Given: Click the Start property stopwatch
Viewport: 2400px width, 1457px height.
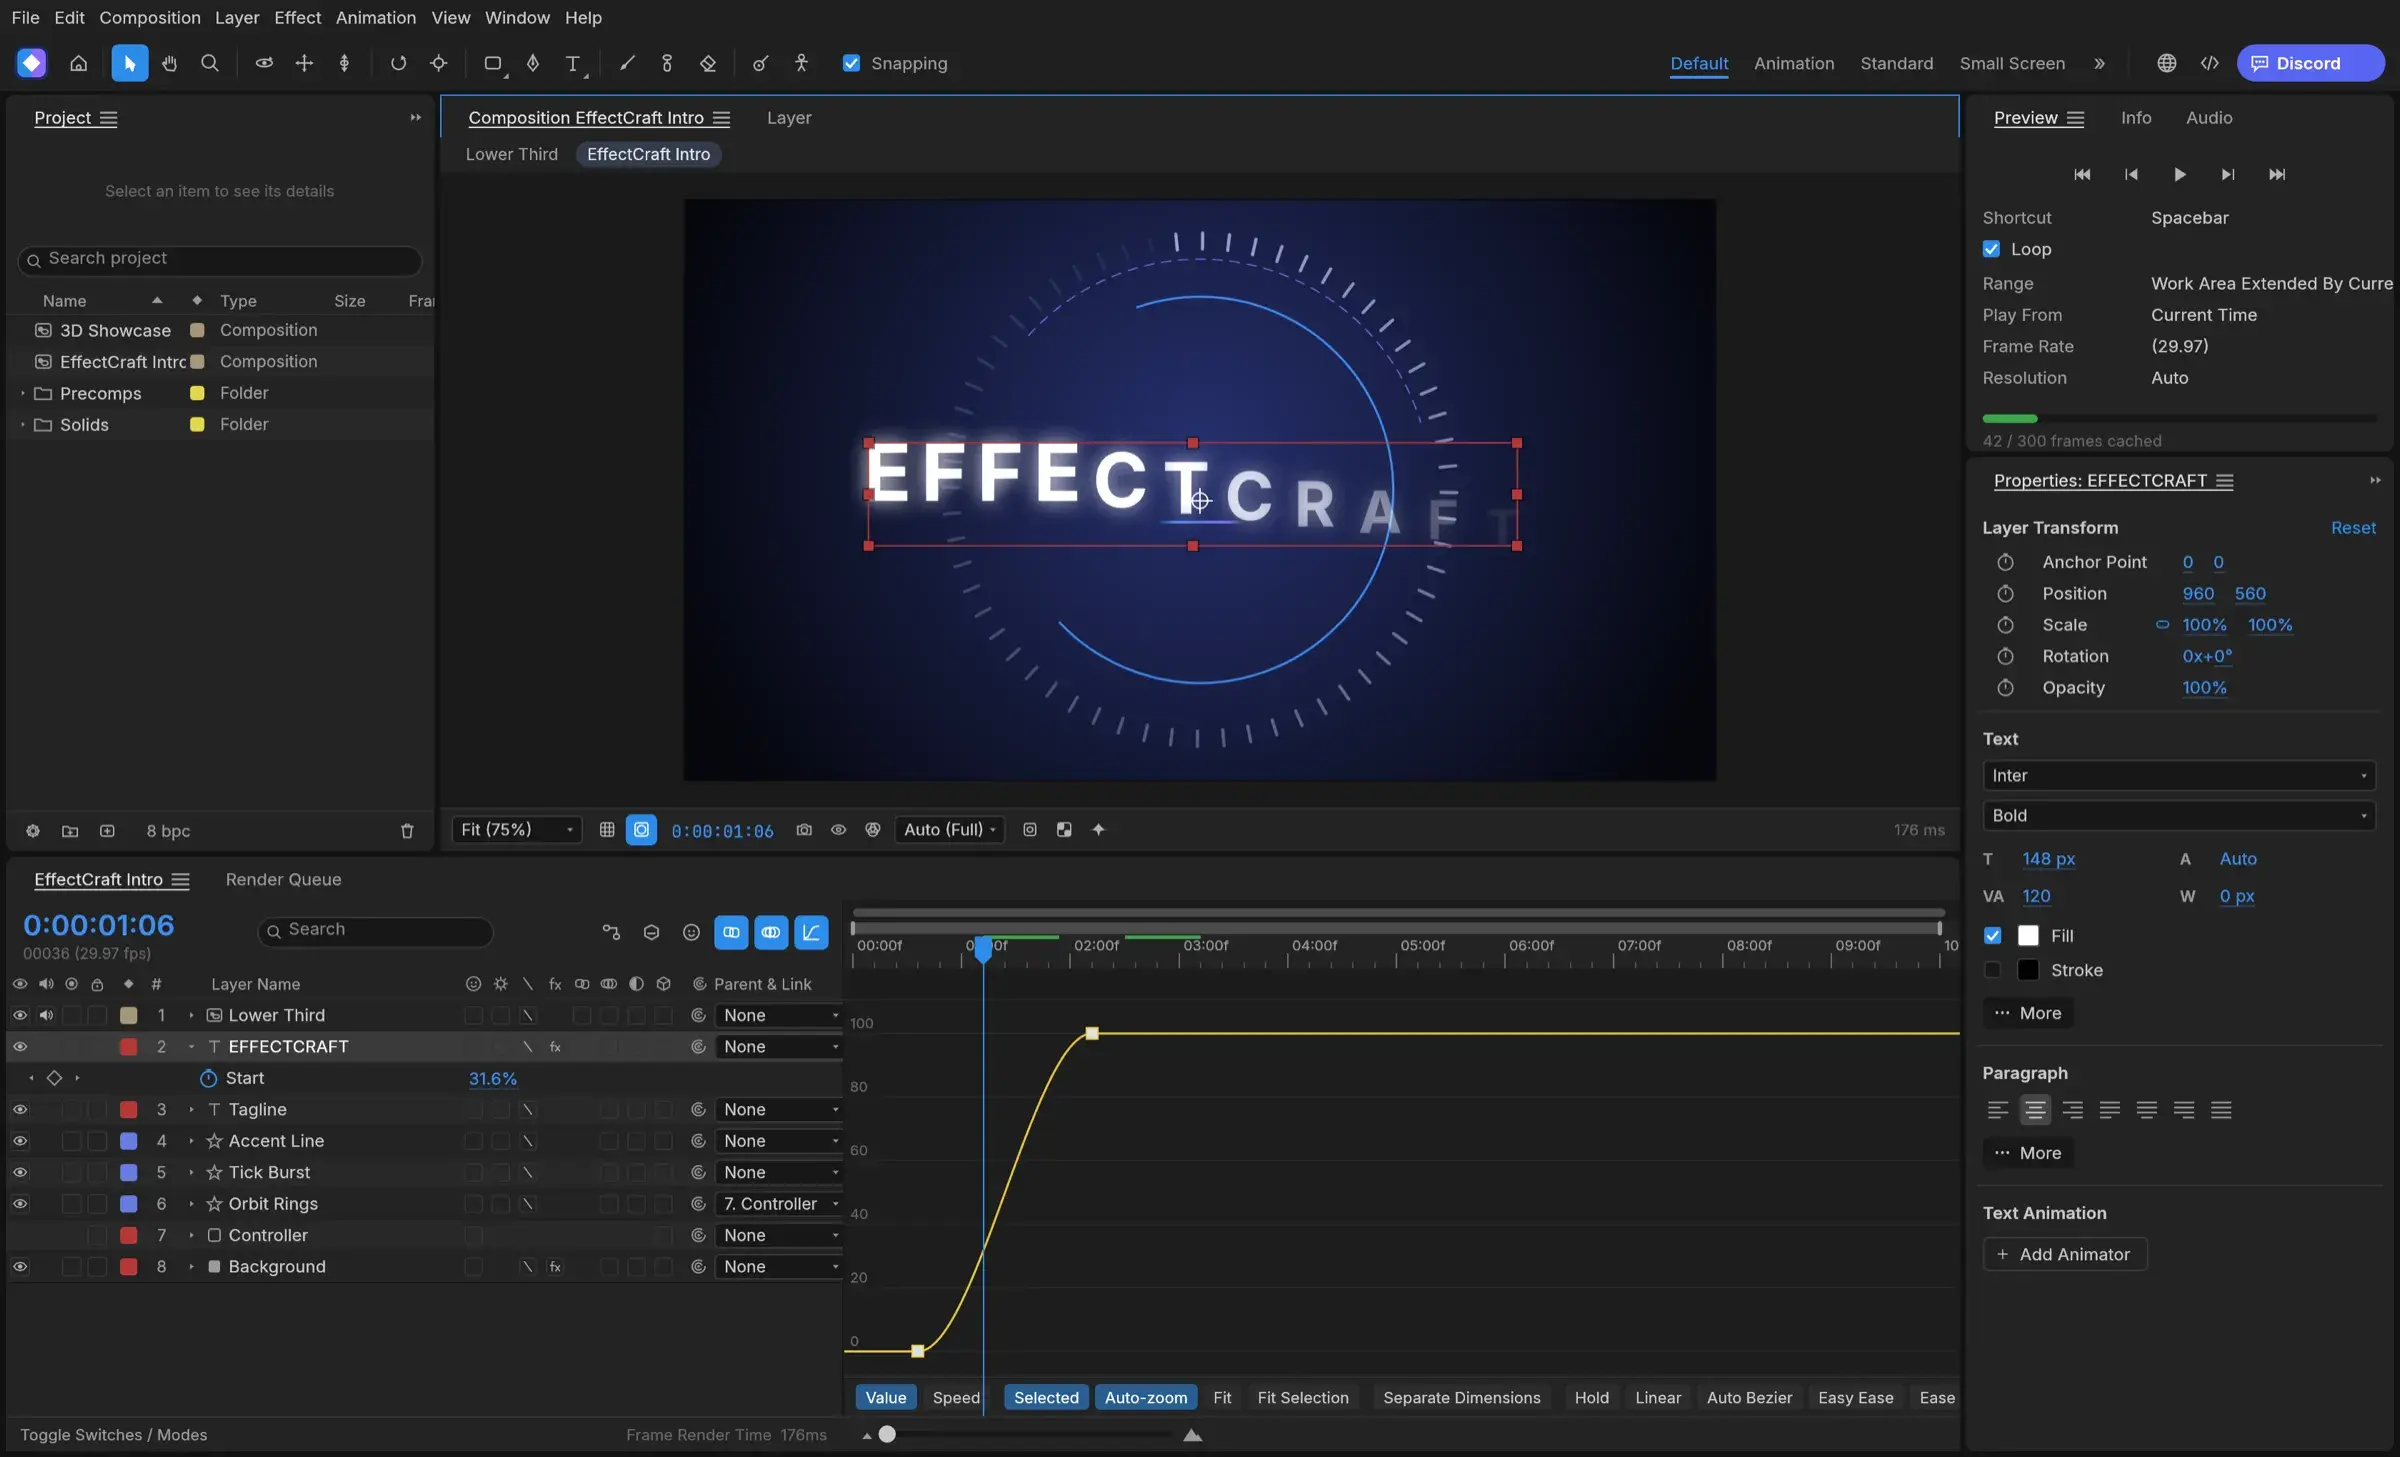Looking at the screenshot, I should 208,1078.
